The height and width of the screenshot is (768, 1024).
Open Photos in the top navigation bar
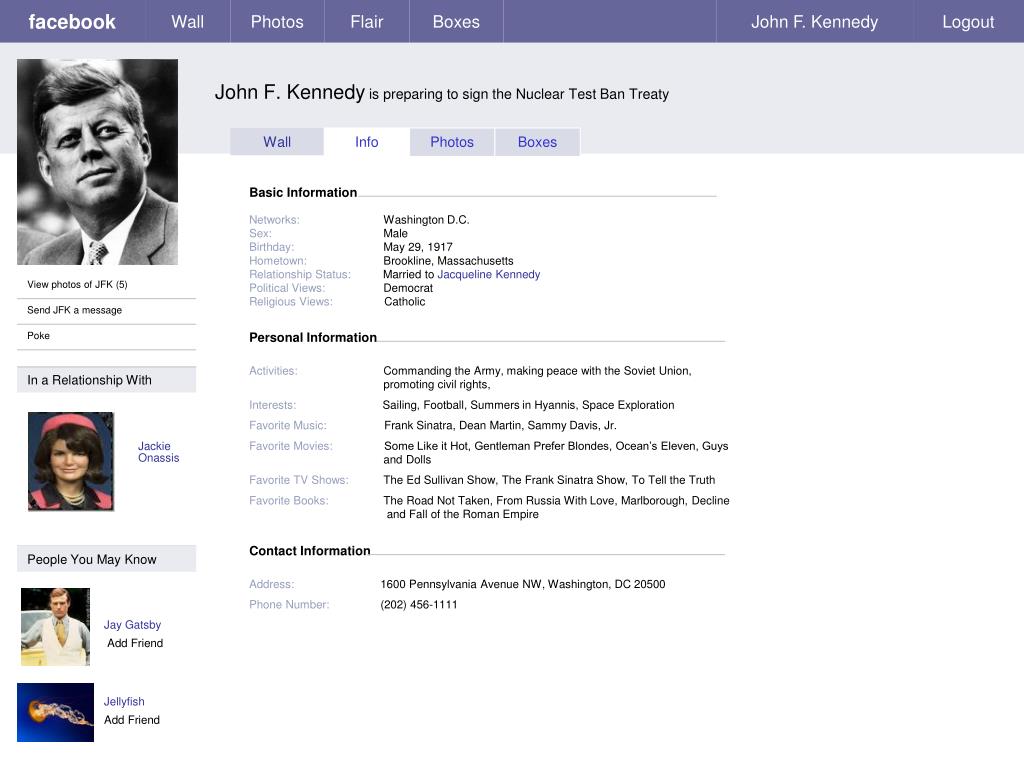click(x=277, y=22)
